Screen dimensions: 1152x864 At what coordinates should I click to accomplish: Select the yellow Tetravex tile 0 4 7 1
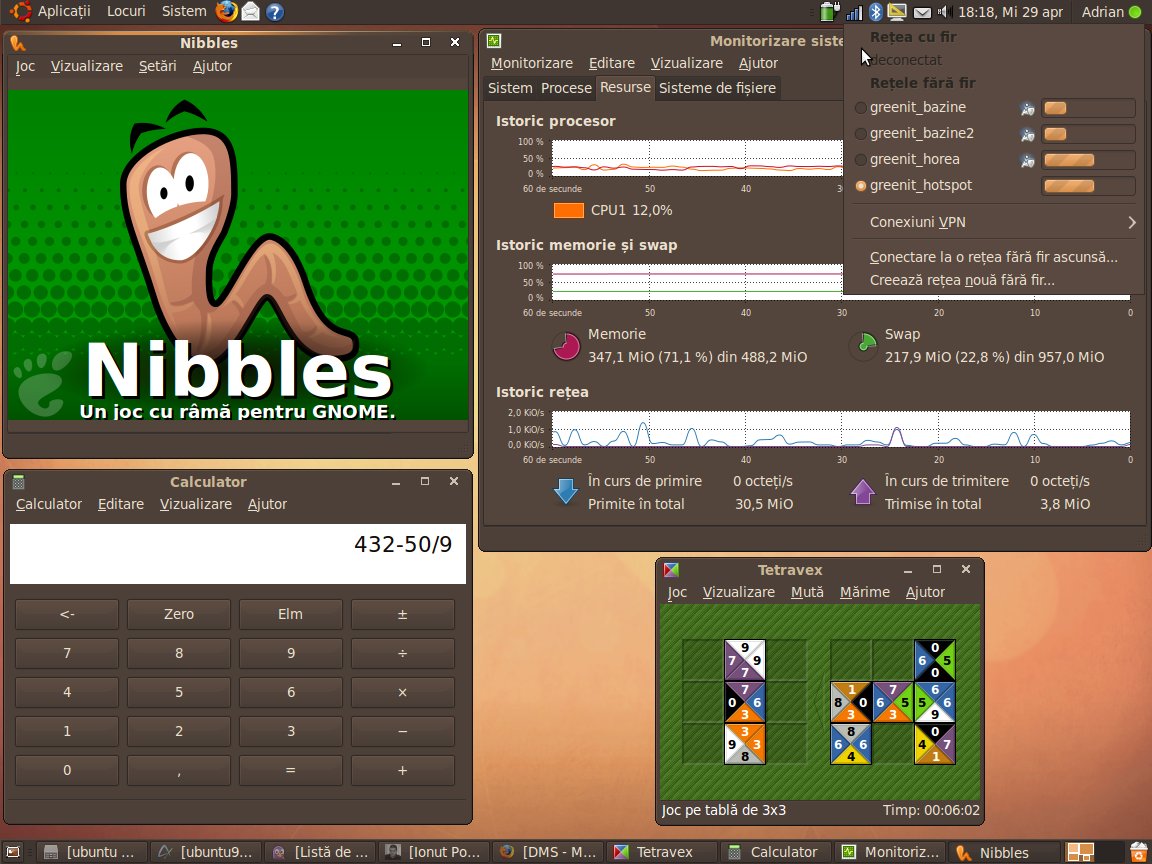935,744
